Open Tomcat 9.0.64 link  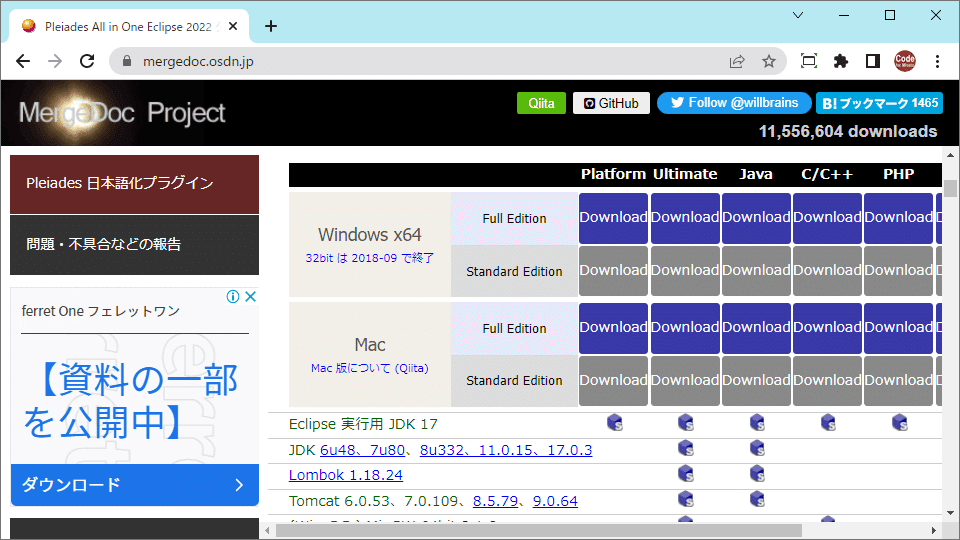coord(555,501)
